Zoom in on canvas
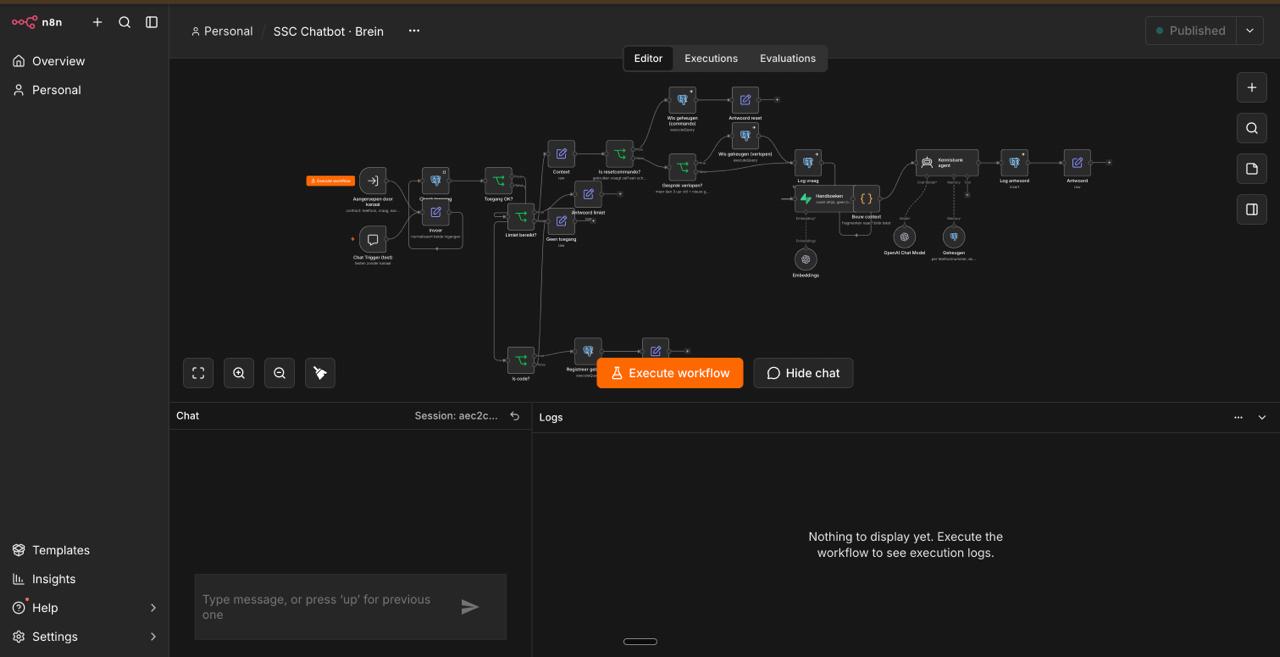This screenshot has width=1280, height=657. (x=239, y=373)
